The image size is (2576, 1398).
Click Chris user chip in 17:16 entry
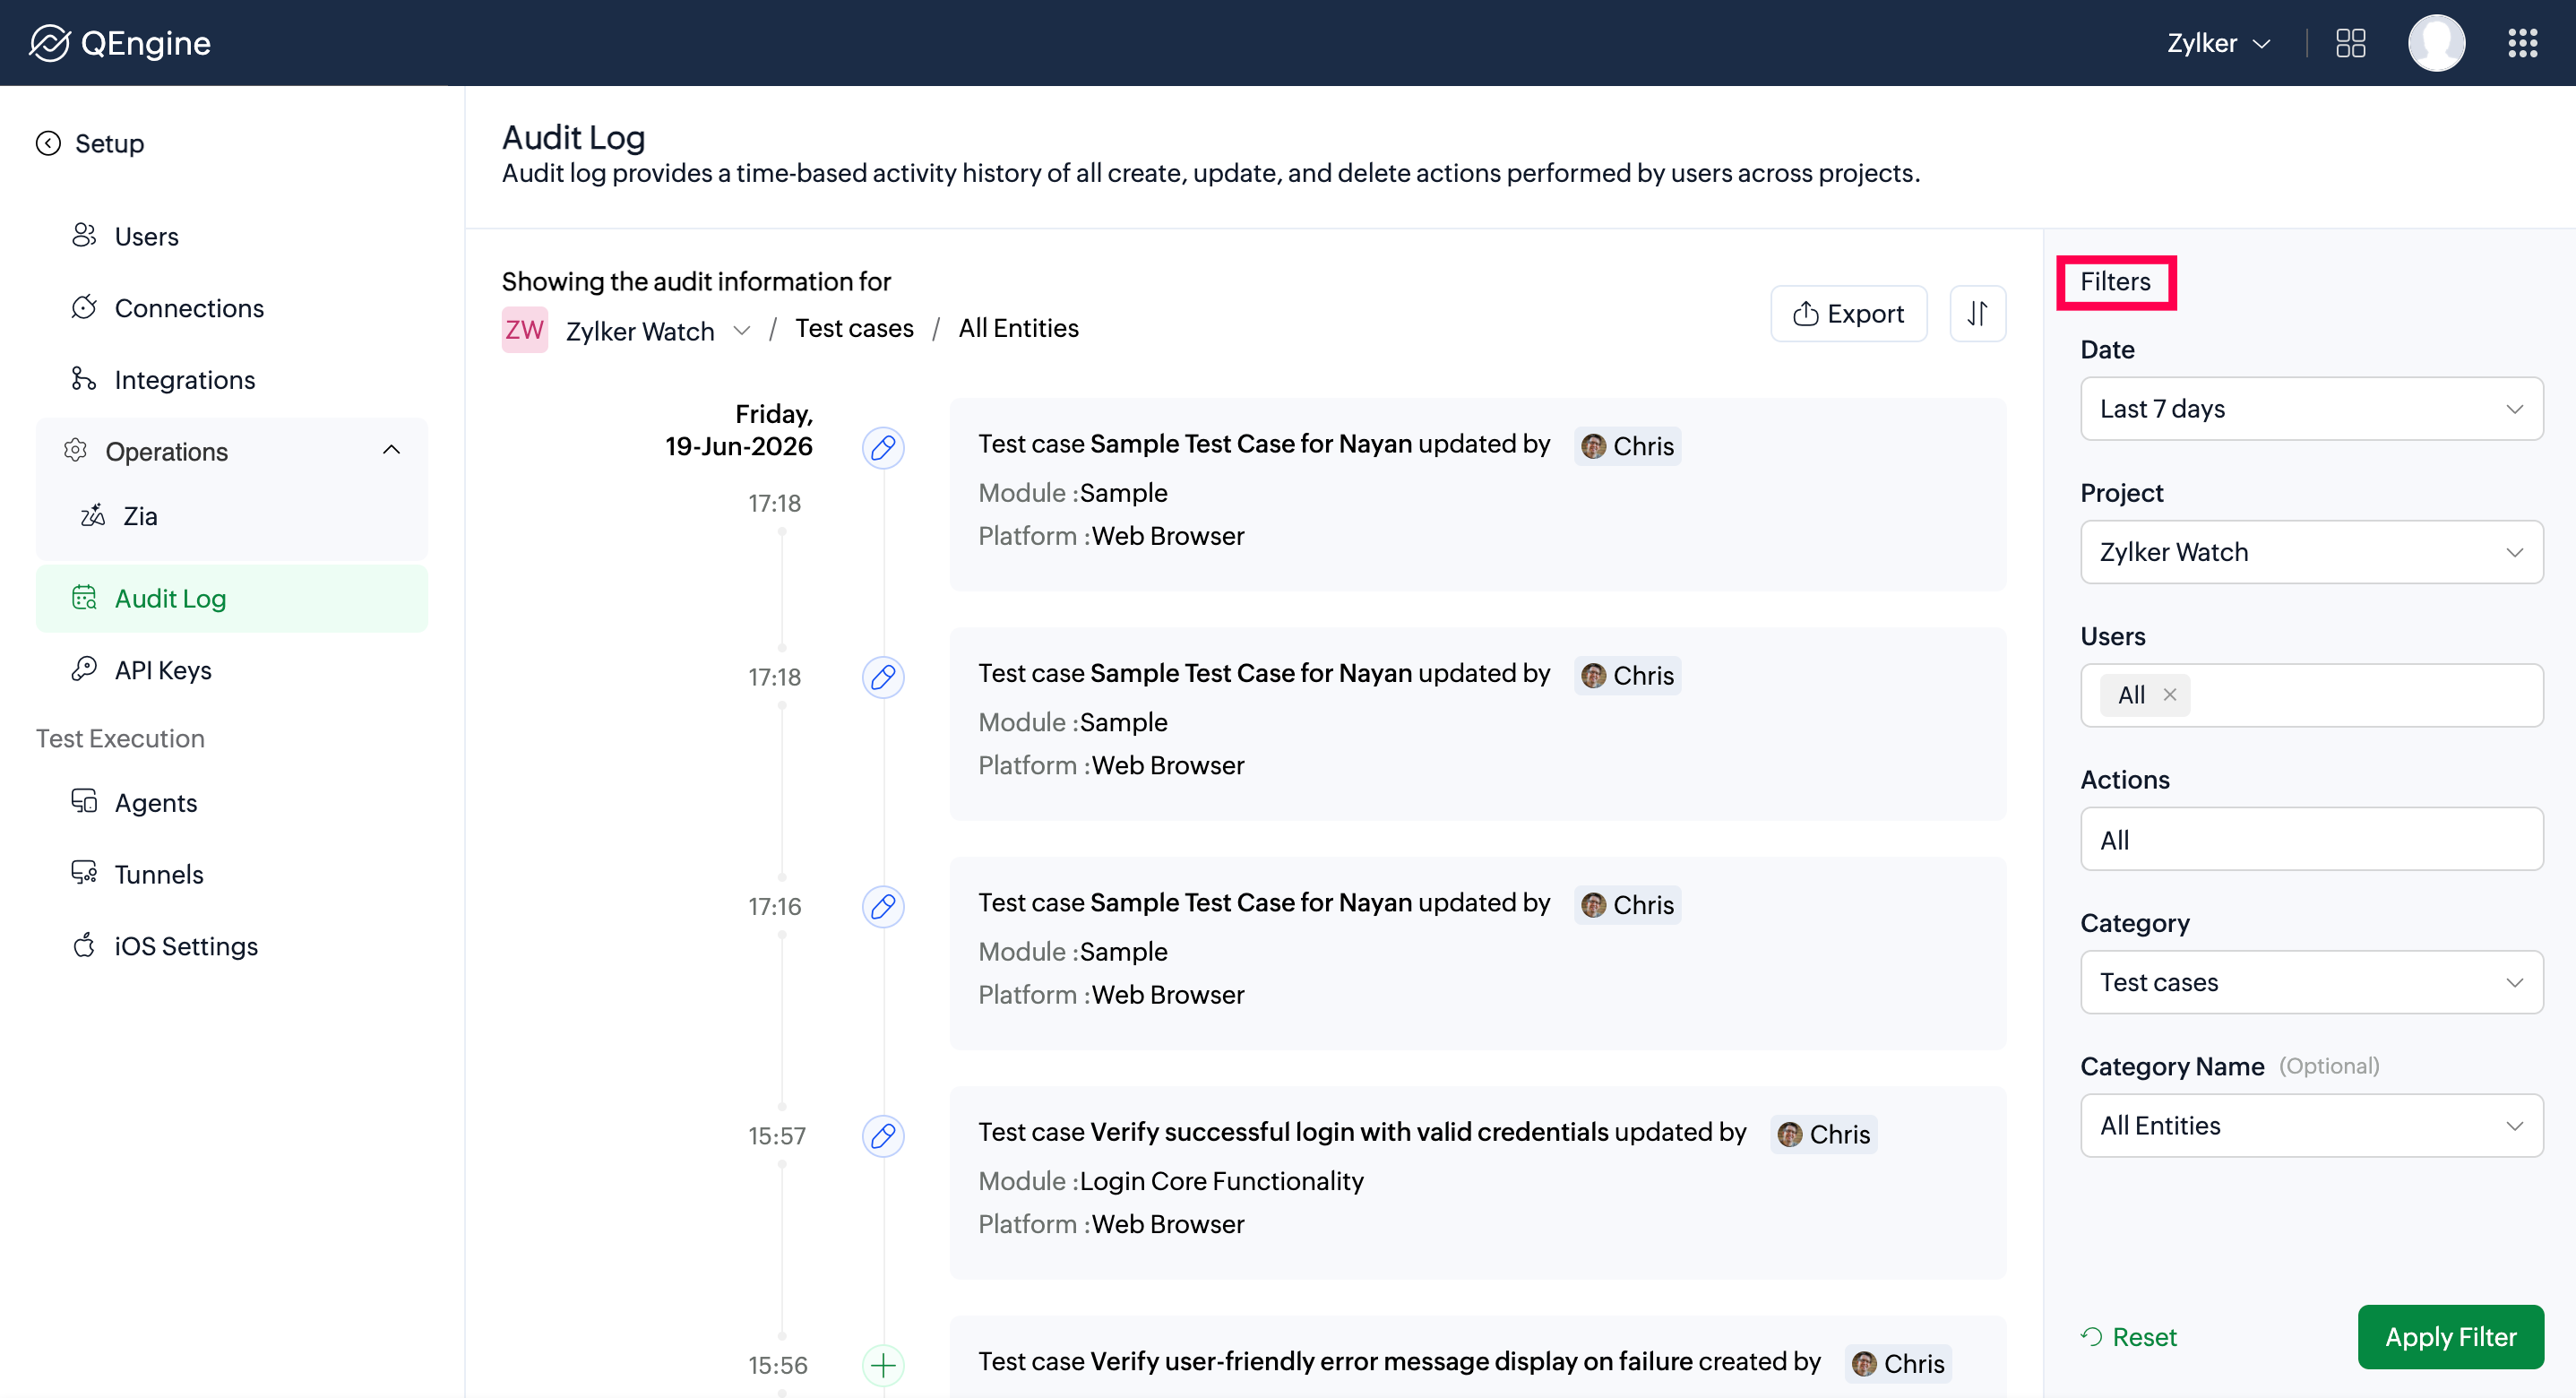pos(1627,905)
